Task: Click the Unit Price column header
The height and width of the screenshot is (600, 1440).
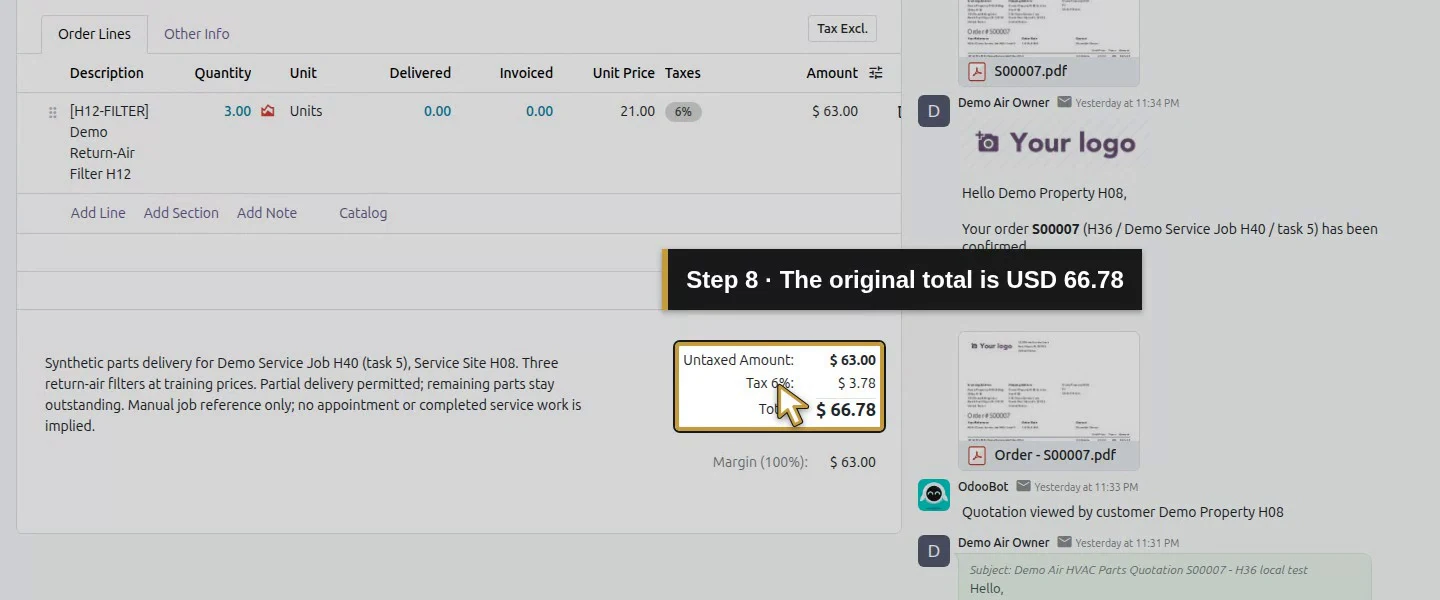Action: (x=623, y=73)
